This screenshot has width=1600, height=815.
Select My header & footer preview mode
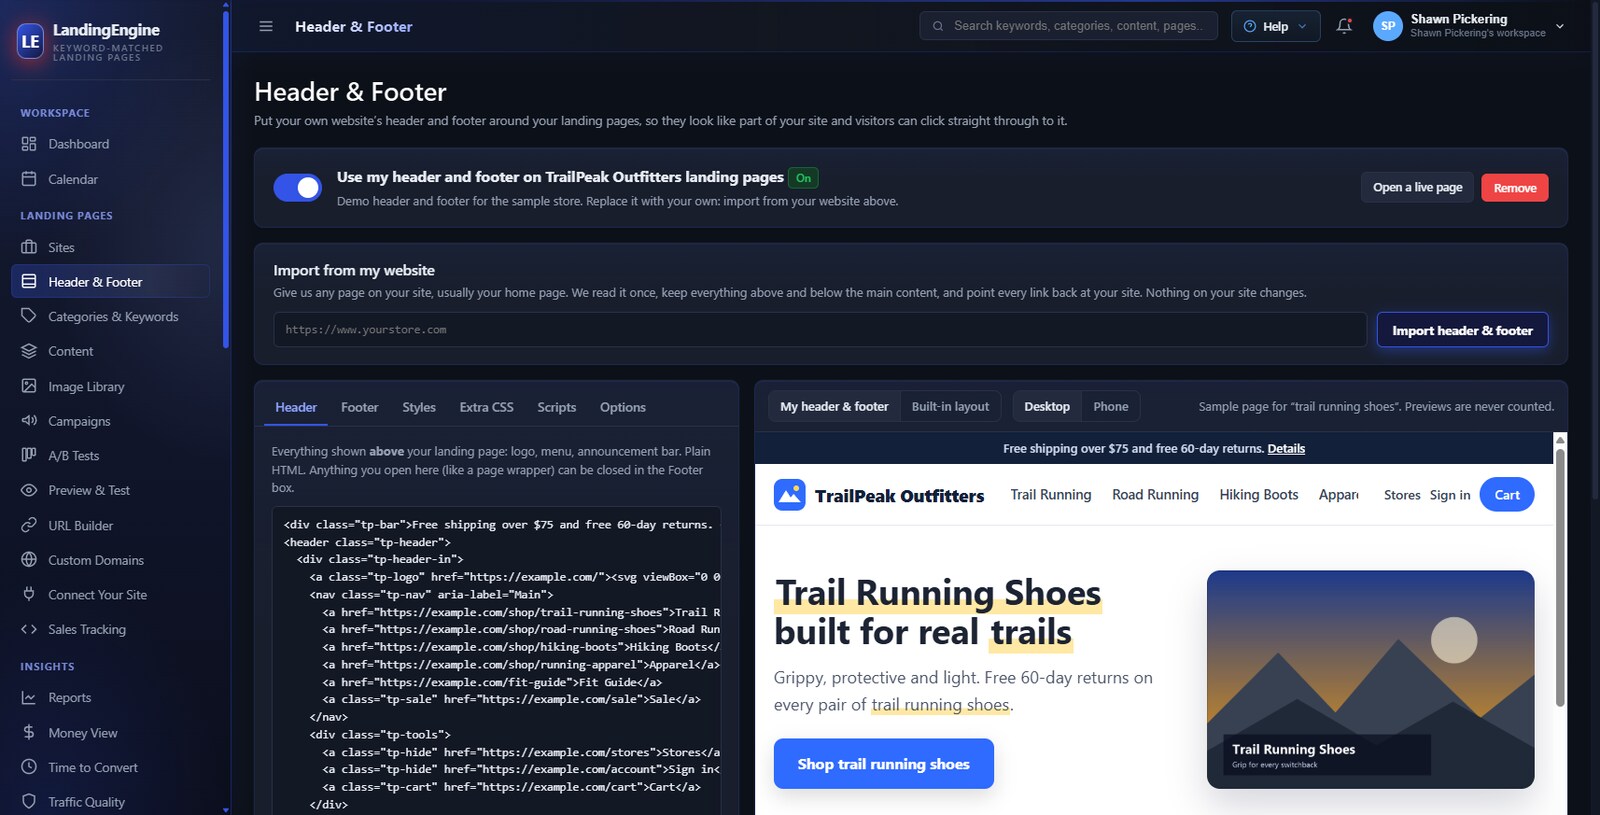(834, 407)
